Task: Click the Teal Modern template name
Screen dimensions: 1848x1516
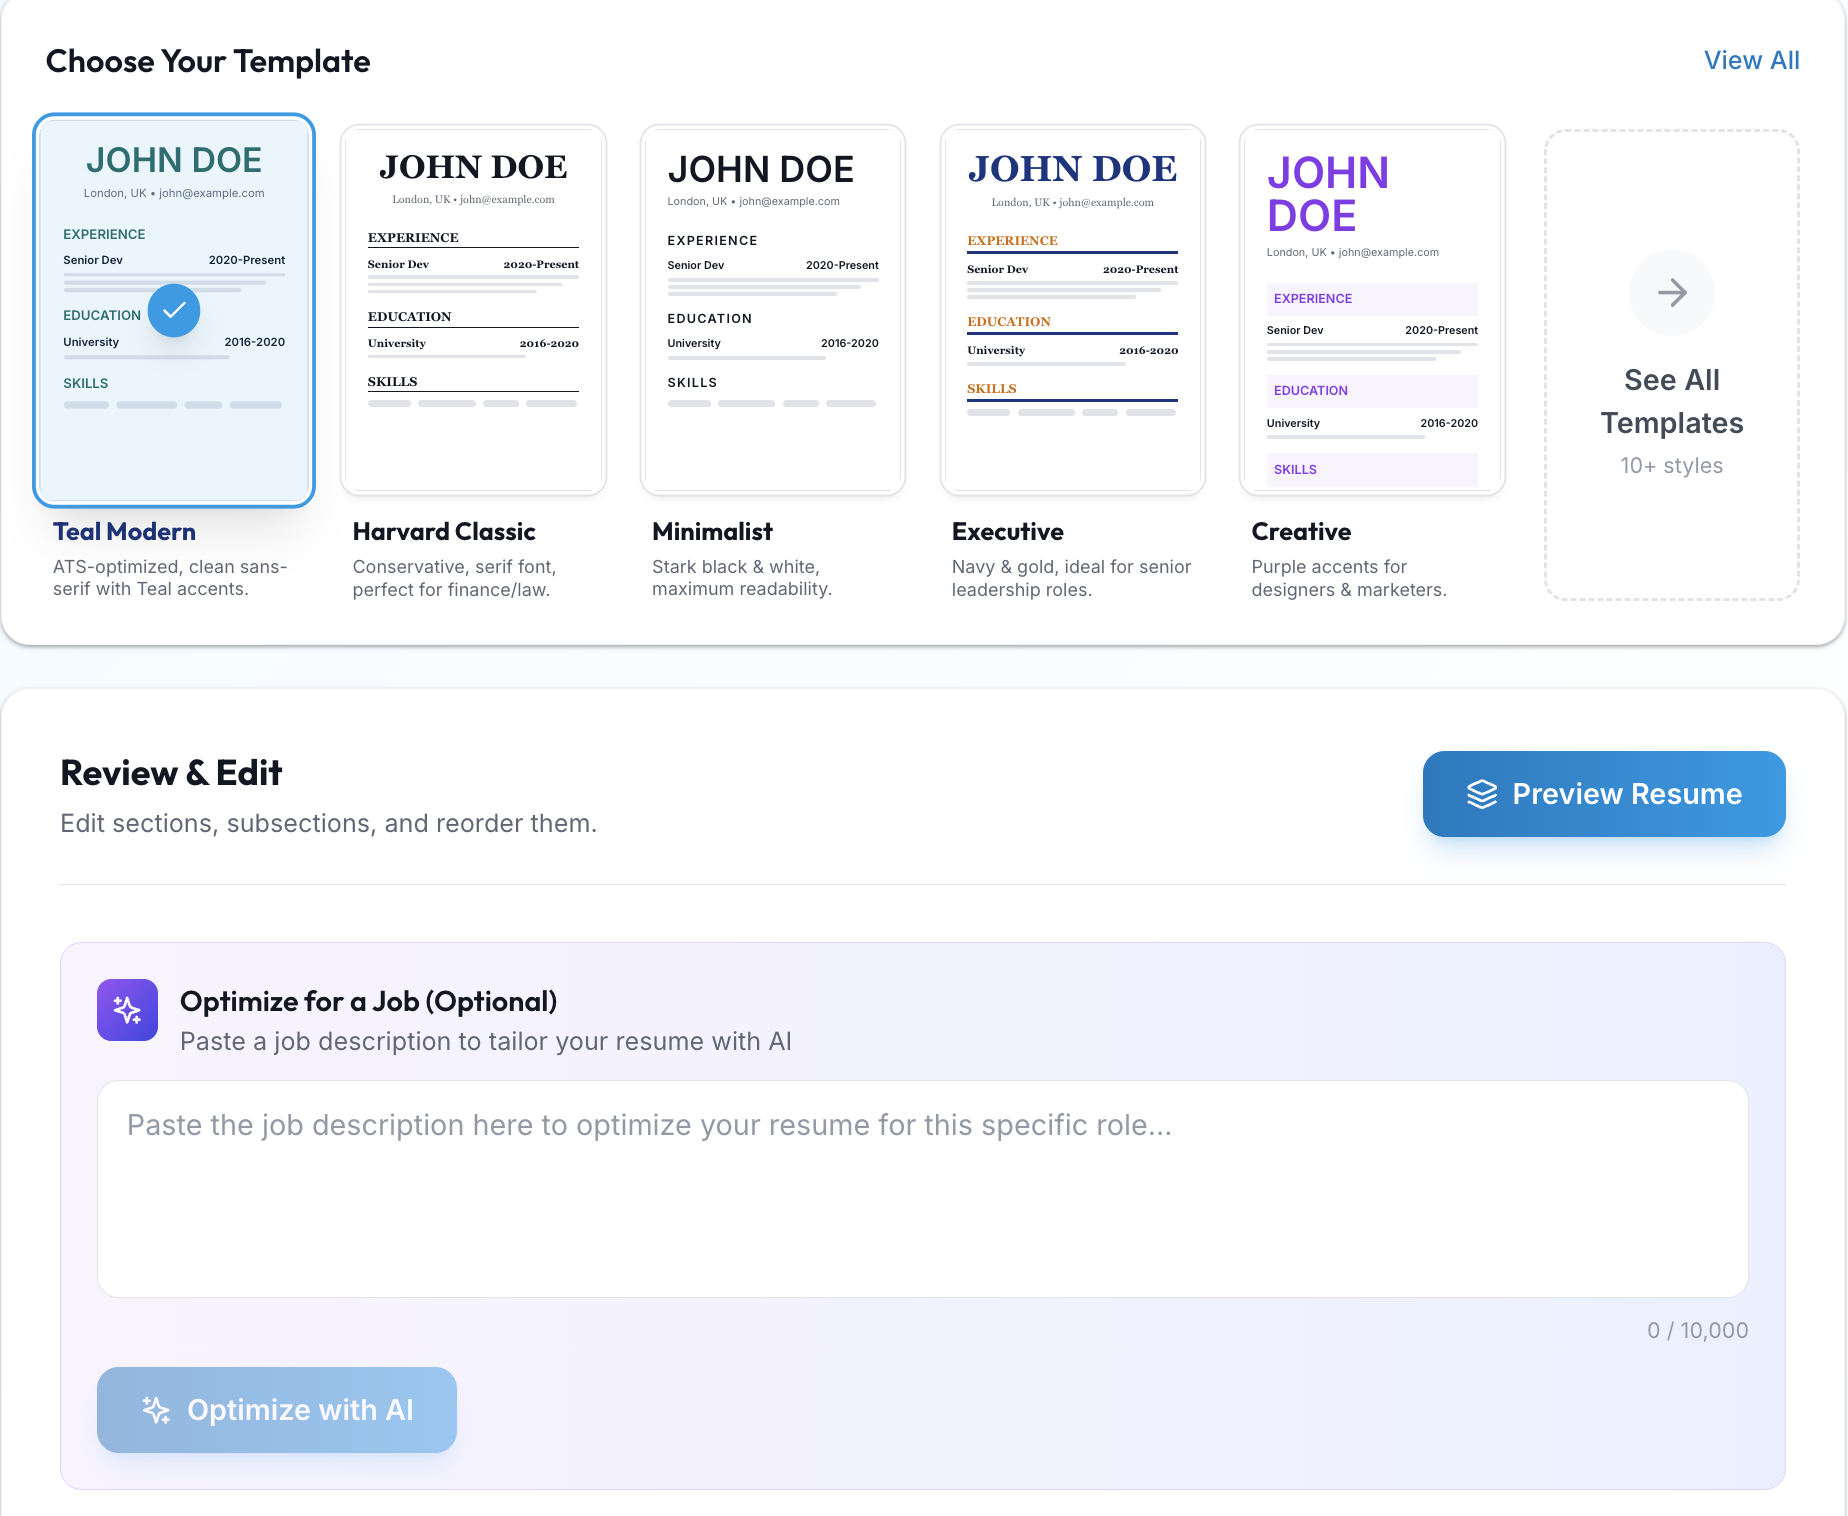Action: pos(124,531)
